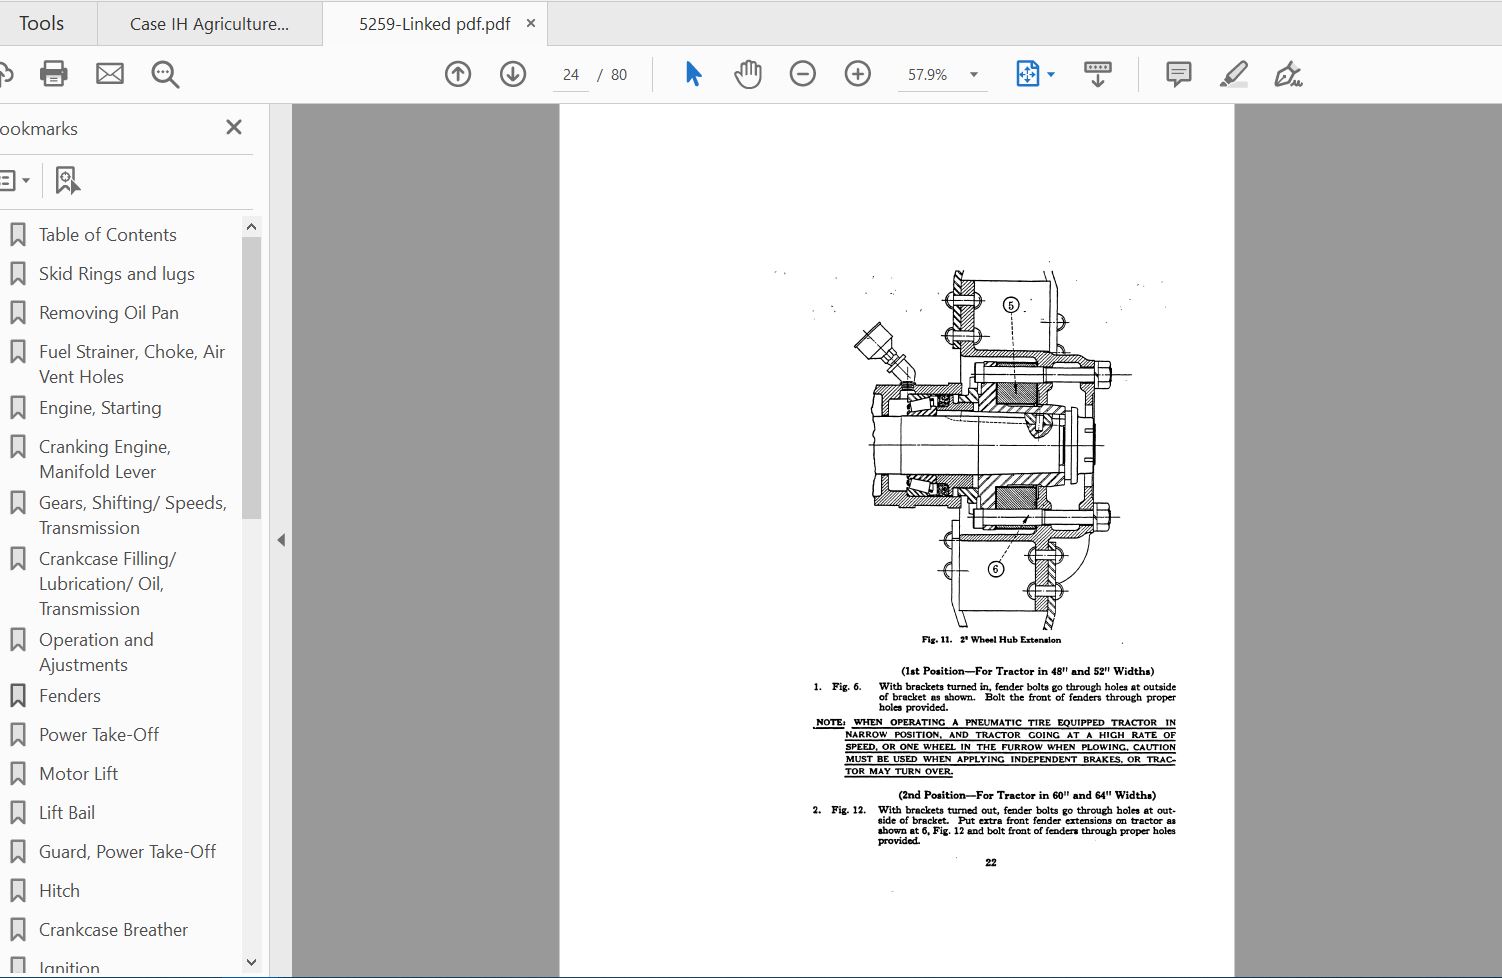Open the Power Take-Off bookmark

pos(99,735)
